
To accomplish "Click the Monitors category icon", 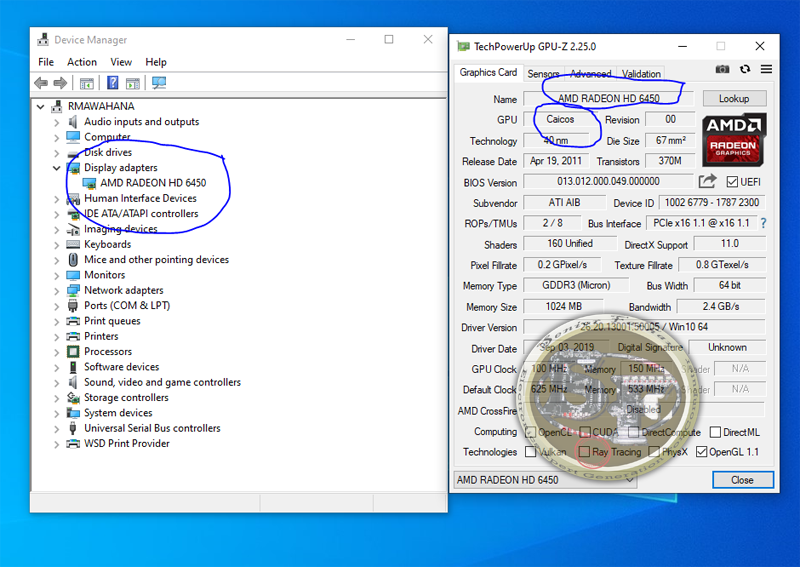I will [x=73, y=275].
